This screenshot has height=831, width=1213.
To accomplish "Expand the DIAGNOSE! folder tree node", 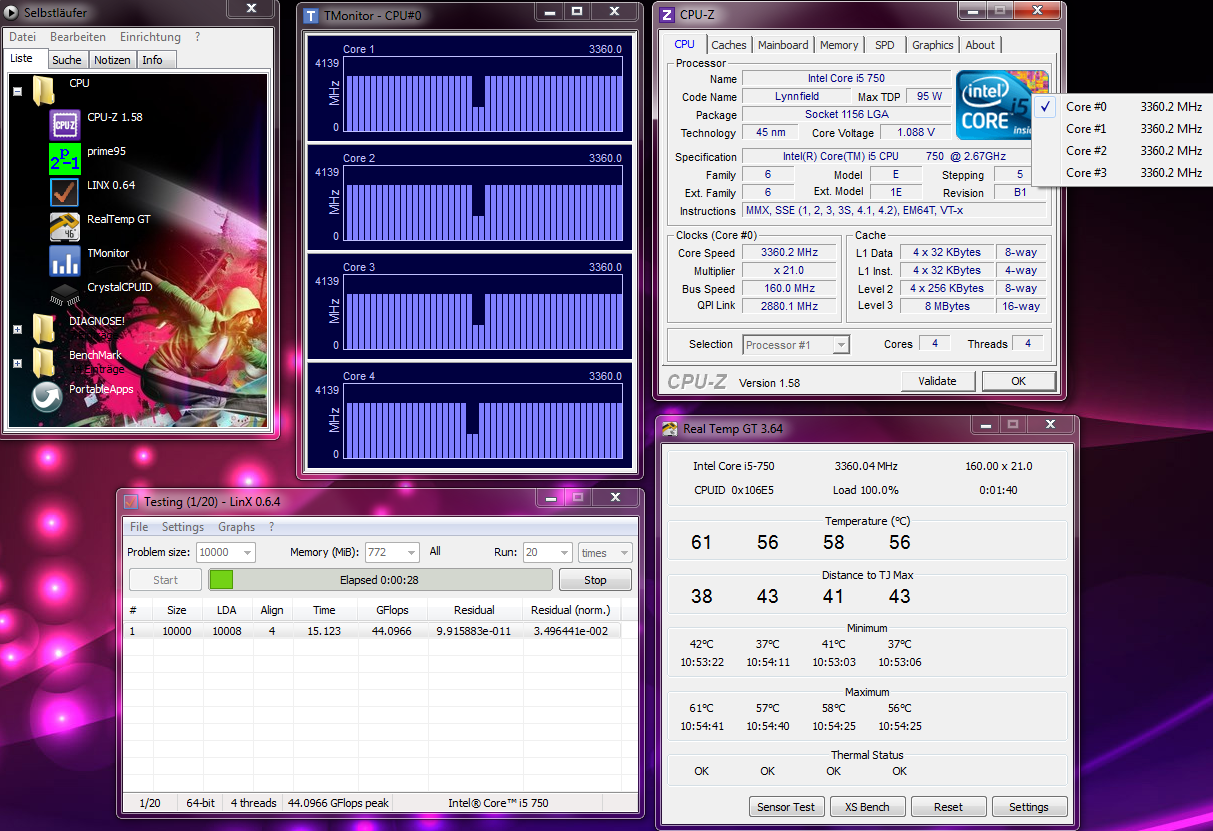I will point(17,328).
